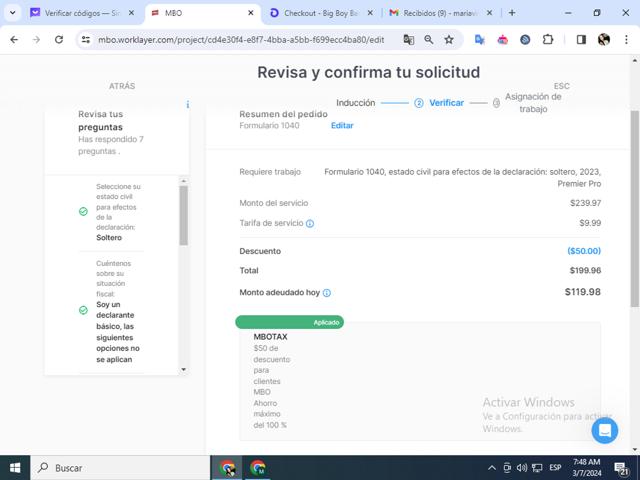Image resolution: width=640 pixels, height=480 pixels.
Task: Open the chat support bubble
Action: [604, 430]
